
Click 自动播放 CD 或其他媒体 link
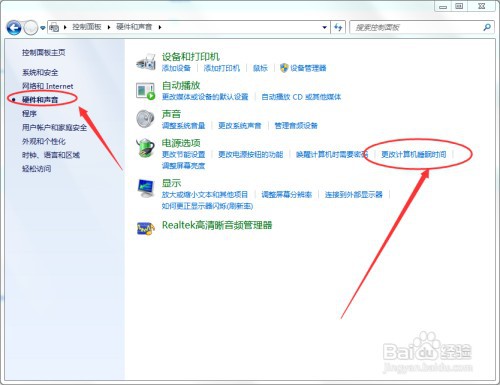[x=301, y=97]
